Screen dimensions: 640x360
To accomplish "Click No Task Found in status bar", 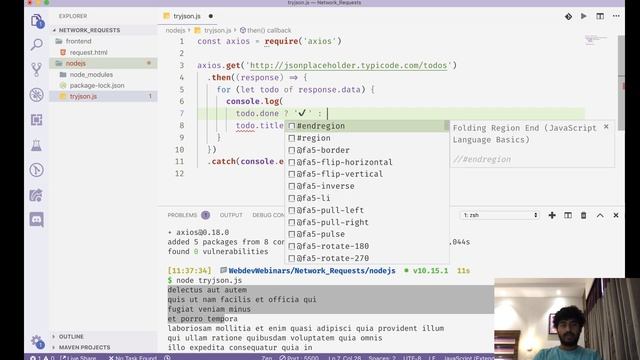I will pyautogui.click(x=132, y=358).
